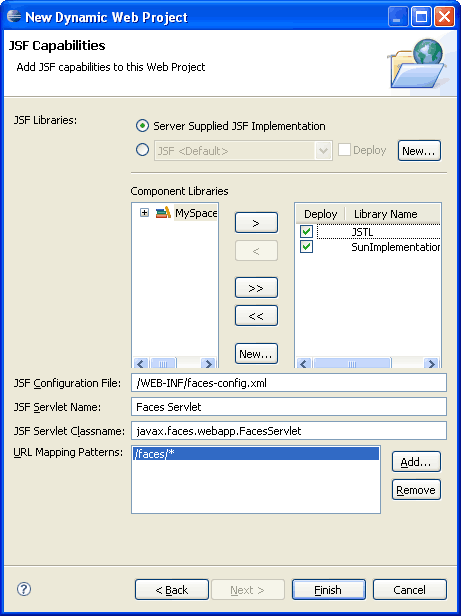Uncheck the JSTL deploy checkbox
The width and height of the screenshot is (461, 616).
click(307, 231)
